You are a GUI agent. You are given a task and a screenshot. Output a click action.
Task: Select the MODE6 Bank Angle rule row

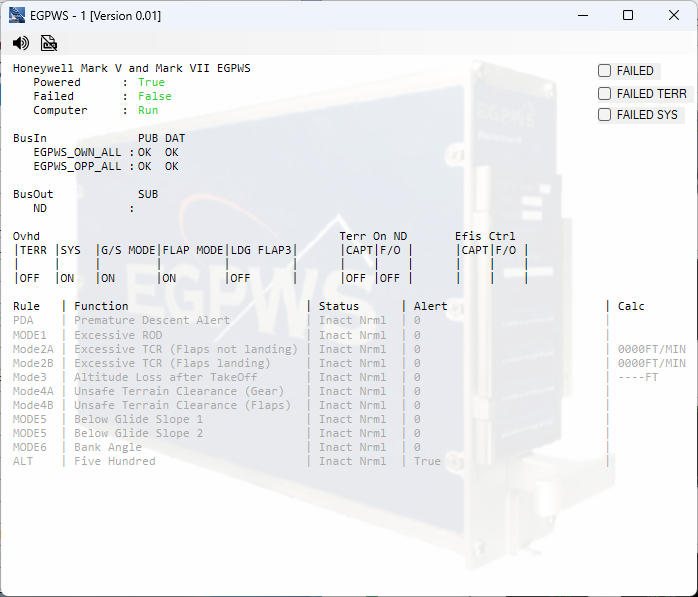click(108, 447)
